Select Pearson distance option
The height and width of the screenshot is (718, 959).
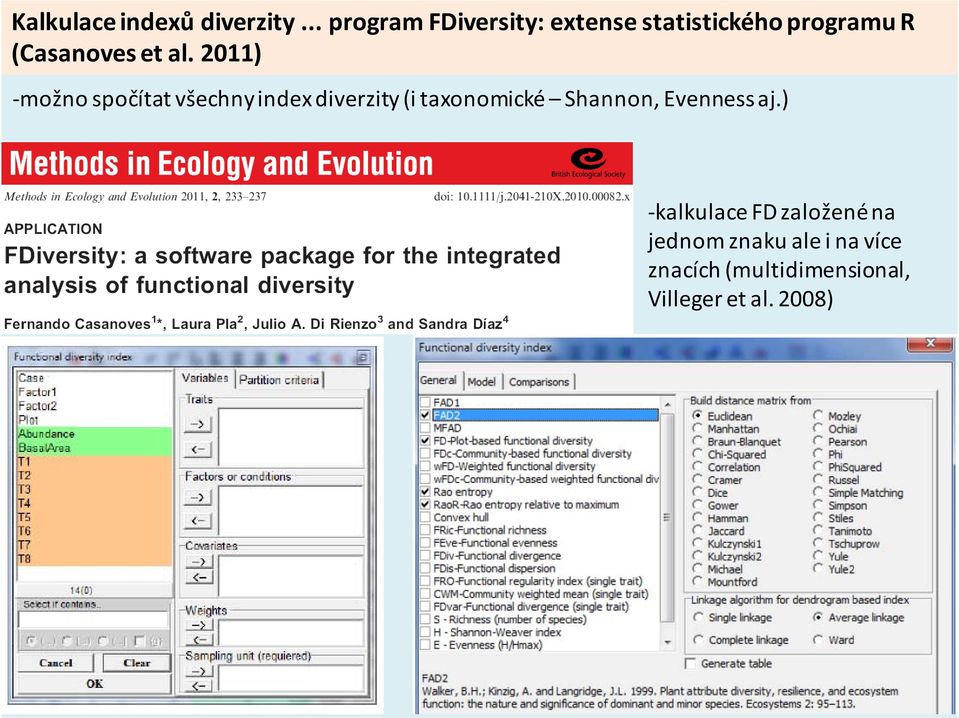coord(818,441)
